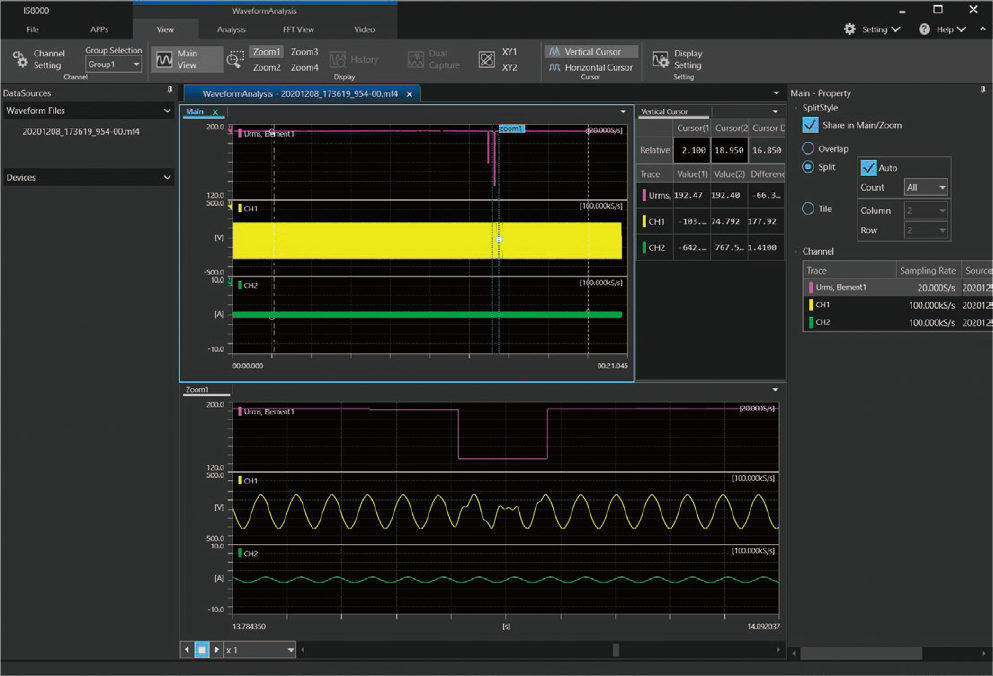993x676 pixels.
Task: Open the Zoom1 display
Action: tap(266, 51)
